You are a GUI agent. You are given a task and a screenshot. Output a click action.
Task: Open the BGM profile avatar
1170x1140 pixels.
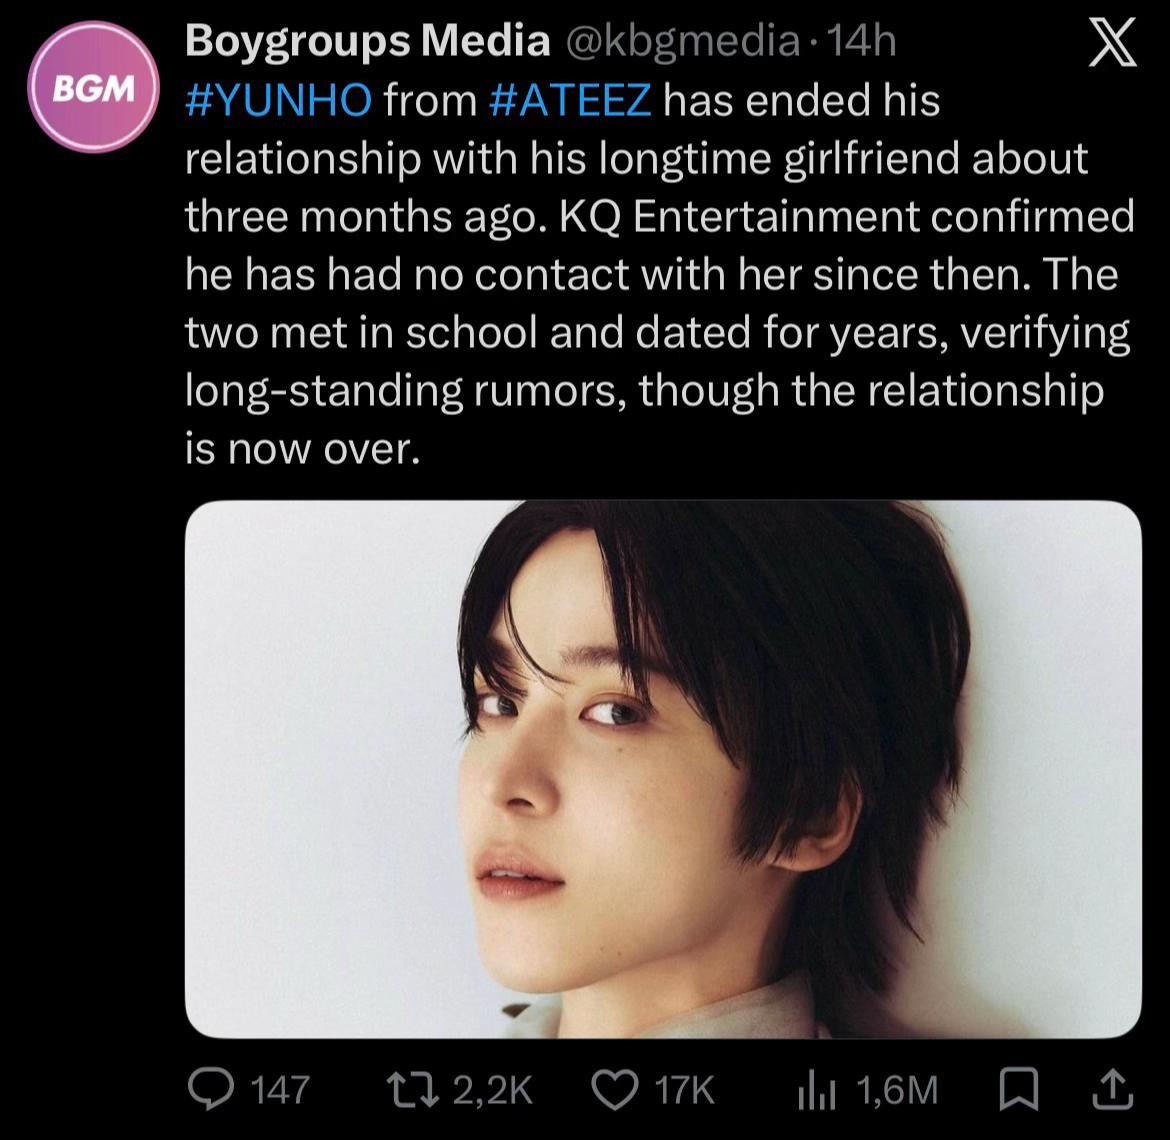(94, 87)
